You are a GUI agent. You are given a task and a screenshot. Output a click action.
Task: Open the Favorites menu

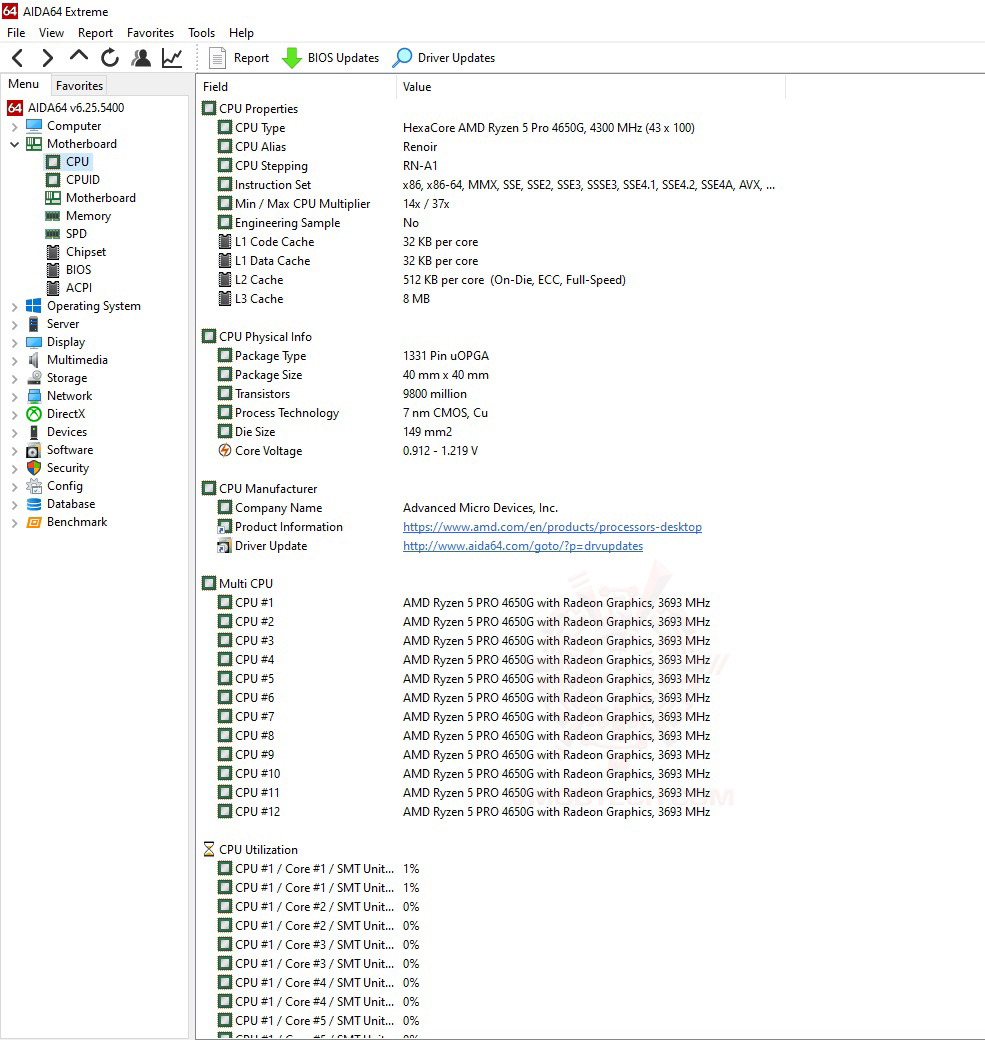click(x=150, y=32)
